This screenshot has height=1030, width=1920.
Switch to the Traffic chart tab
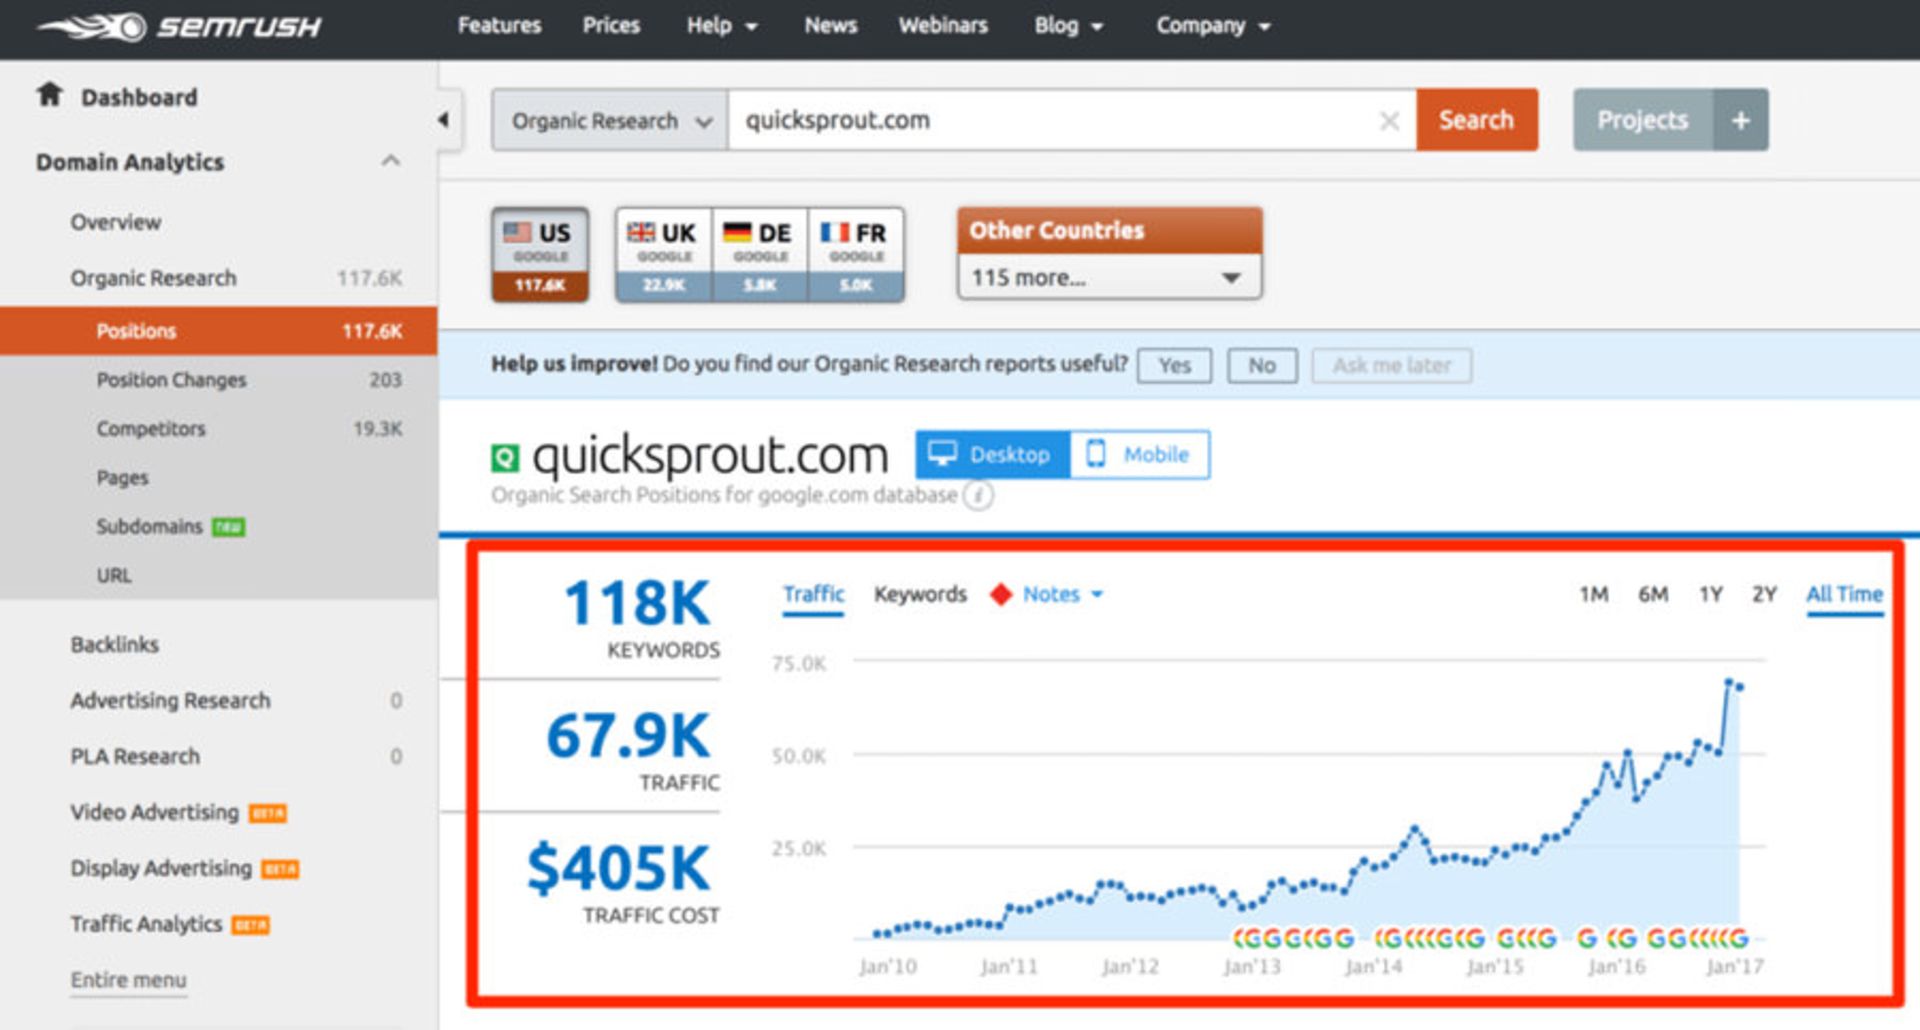coord(813,594)
